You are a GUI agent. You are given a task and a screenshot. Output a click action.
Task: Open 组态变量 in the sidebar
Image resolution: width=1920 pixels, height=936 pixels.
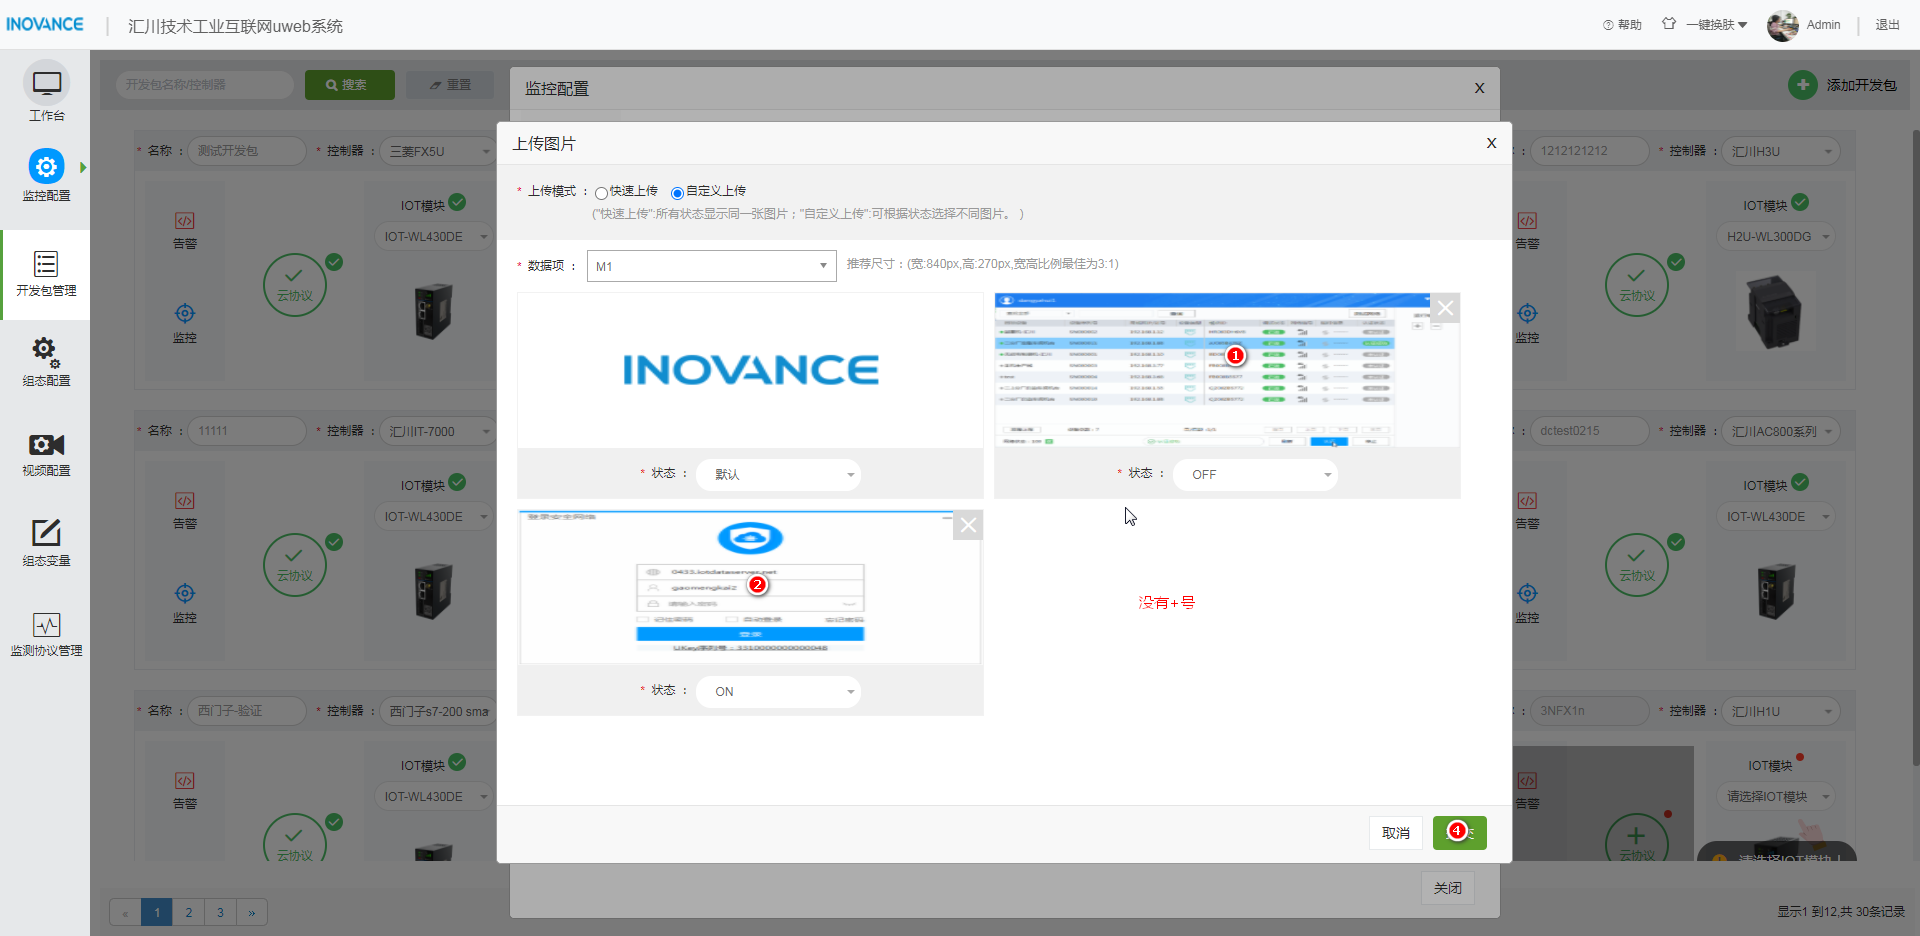click(x=46, y=543)
